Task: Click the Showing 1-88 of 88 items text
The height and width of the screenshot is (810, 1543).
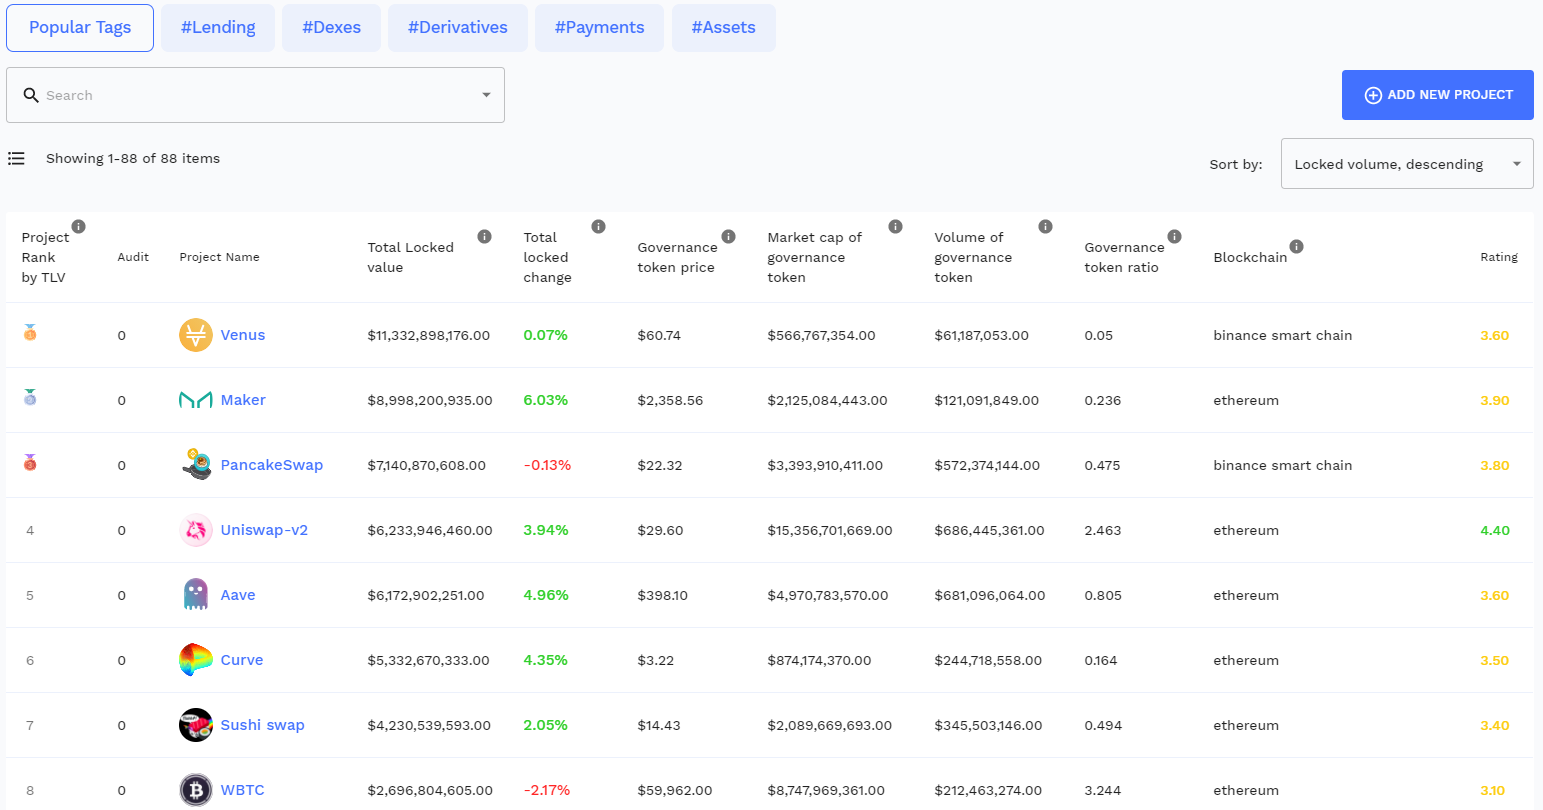Action: point(133,158)
